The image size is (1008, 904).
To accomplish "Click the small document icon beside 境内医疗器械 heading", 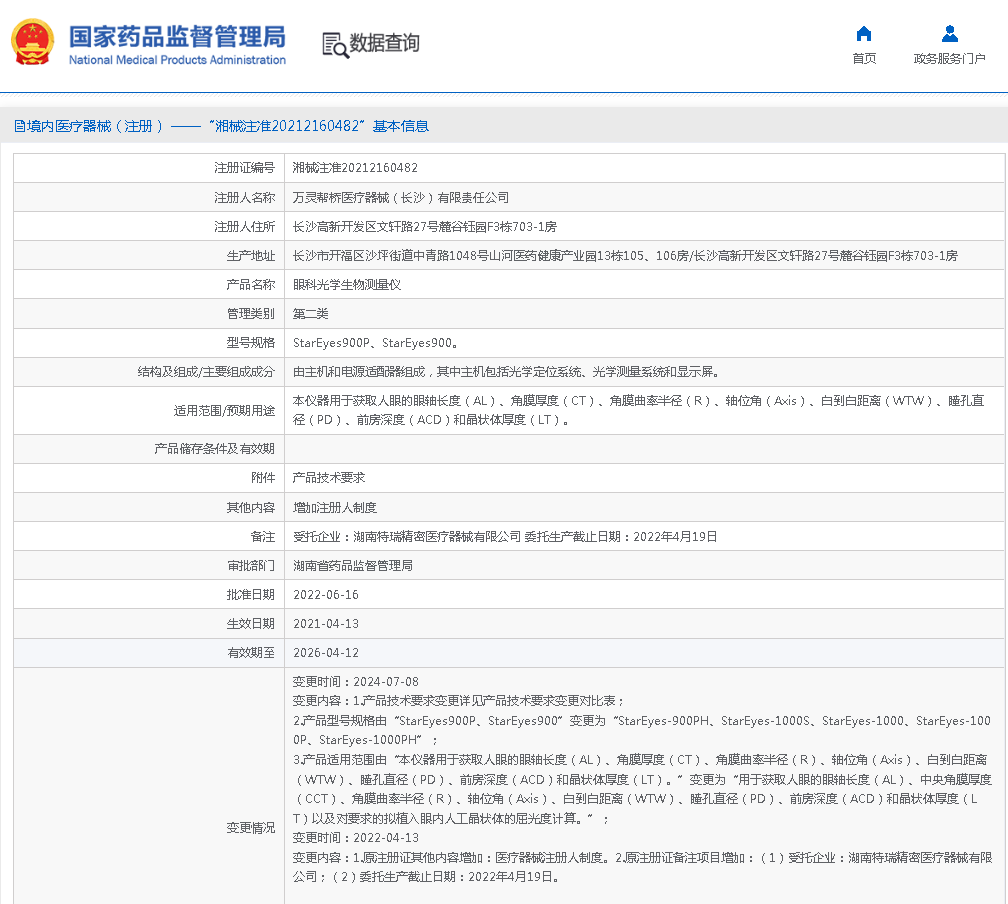I will tap(19, 126).
